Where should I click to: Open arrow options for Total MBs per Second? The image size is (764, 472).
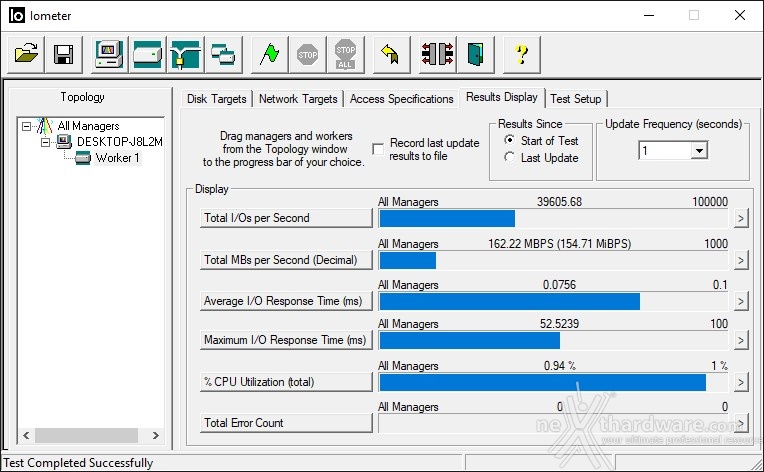pyautogui.click(x=741, y=260)
